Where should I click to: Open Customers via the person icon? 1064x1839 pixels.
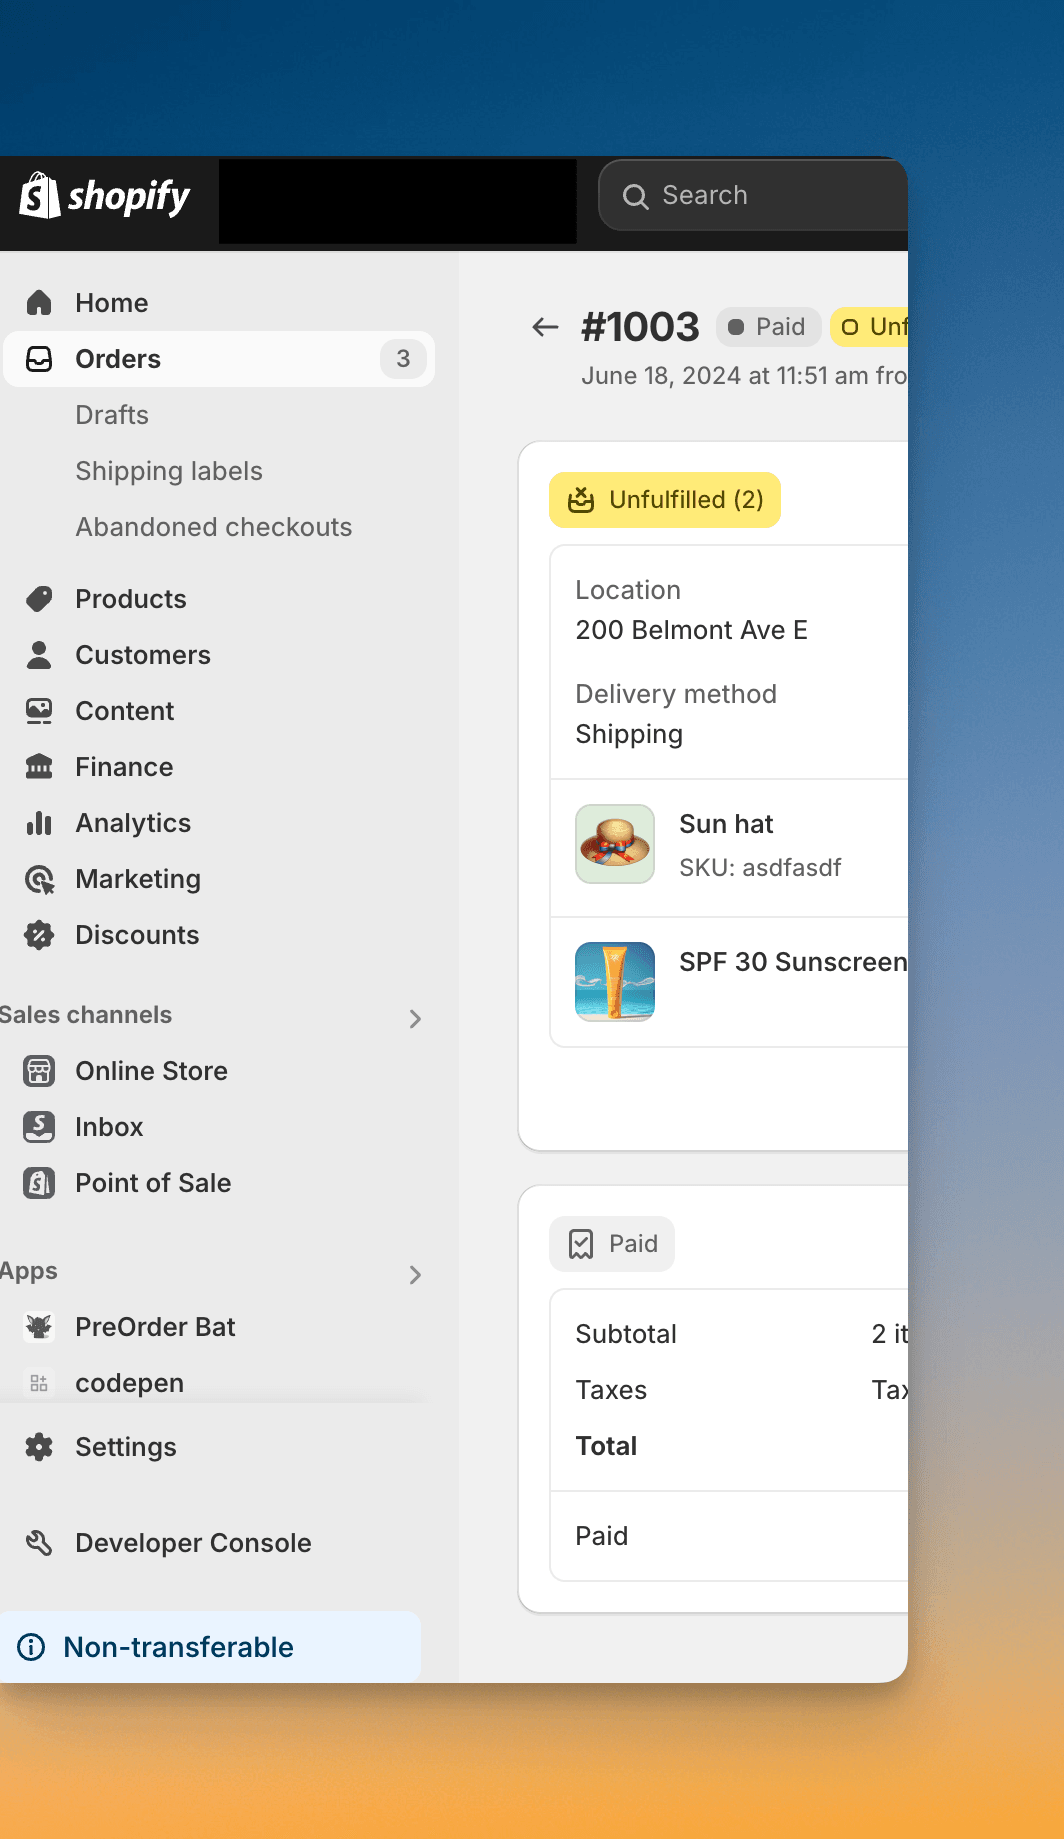tap(39, 655)
